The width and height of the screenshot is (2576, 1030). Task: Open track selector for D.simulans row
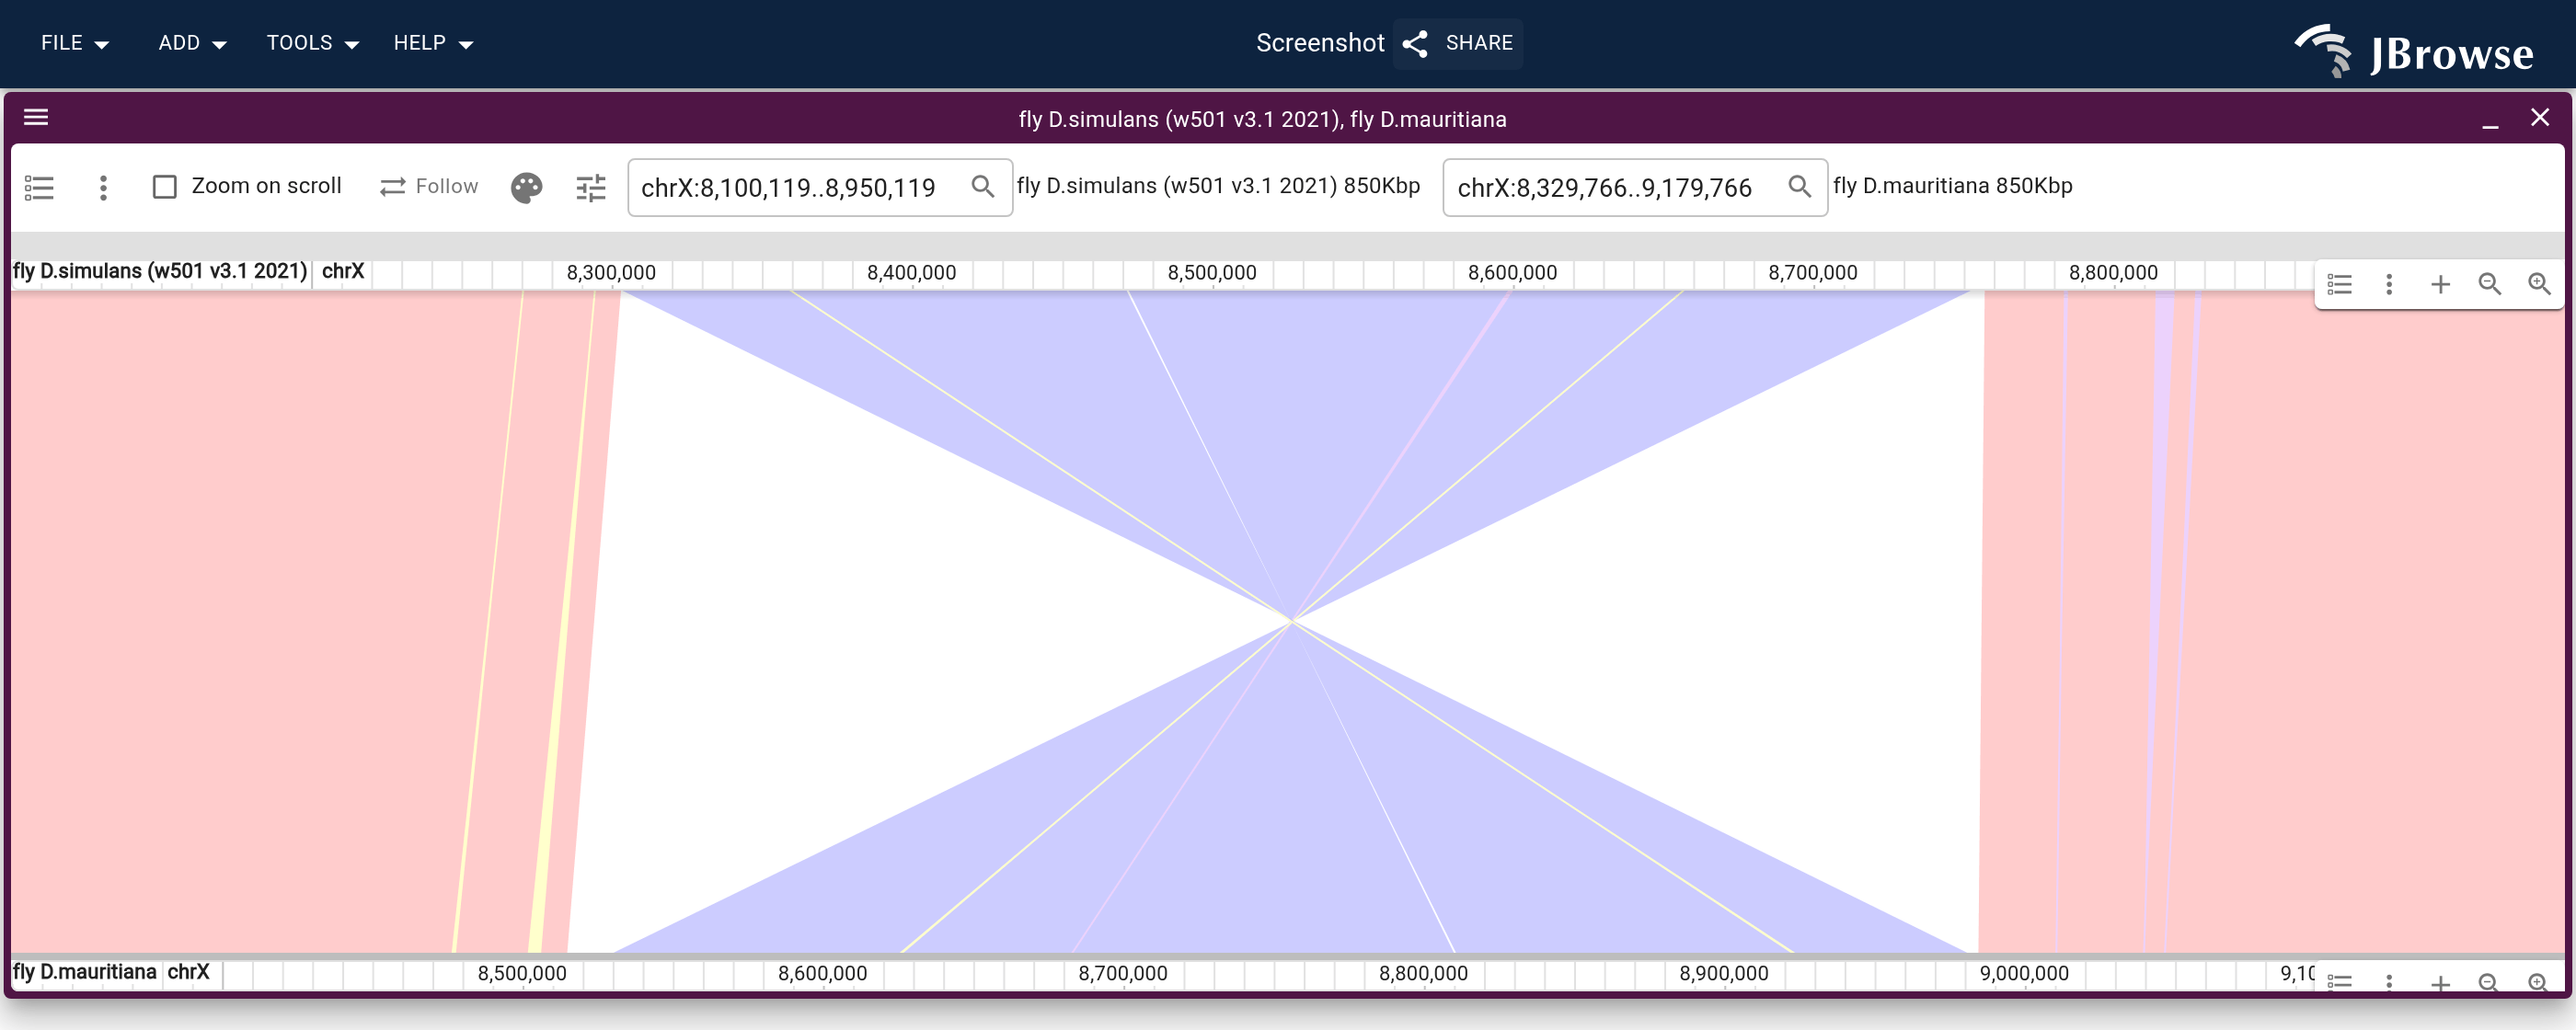(2339, 285)
